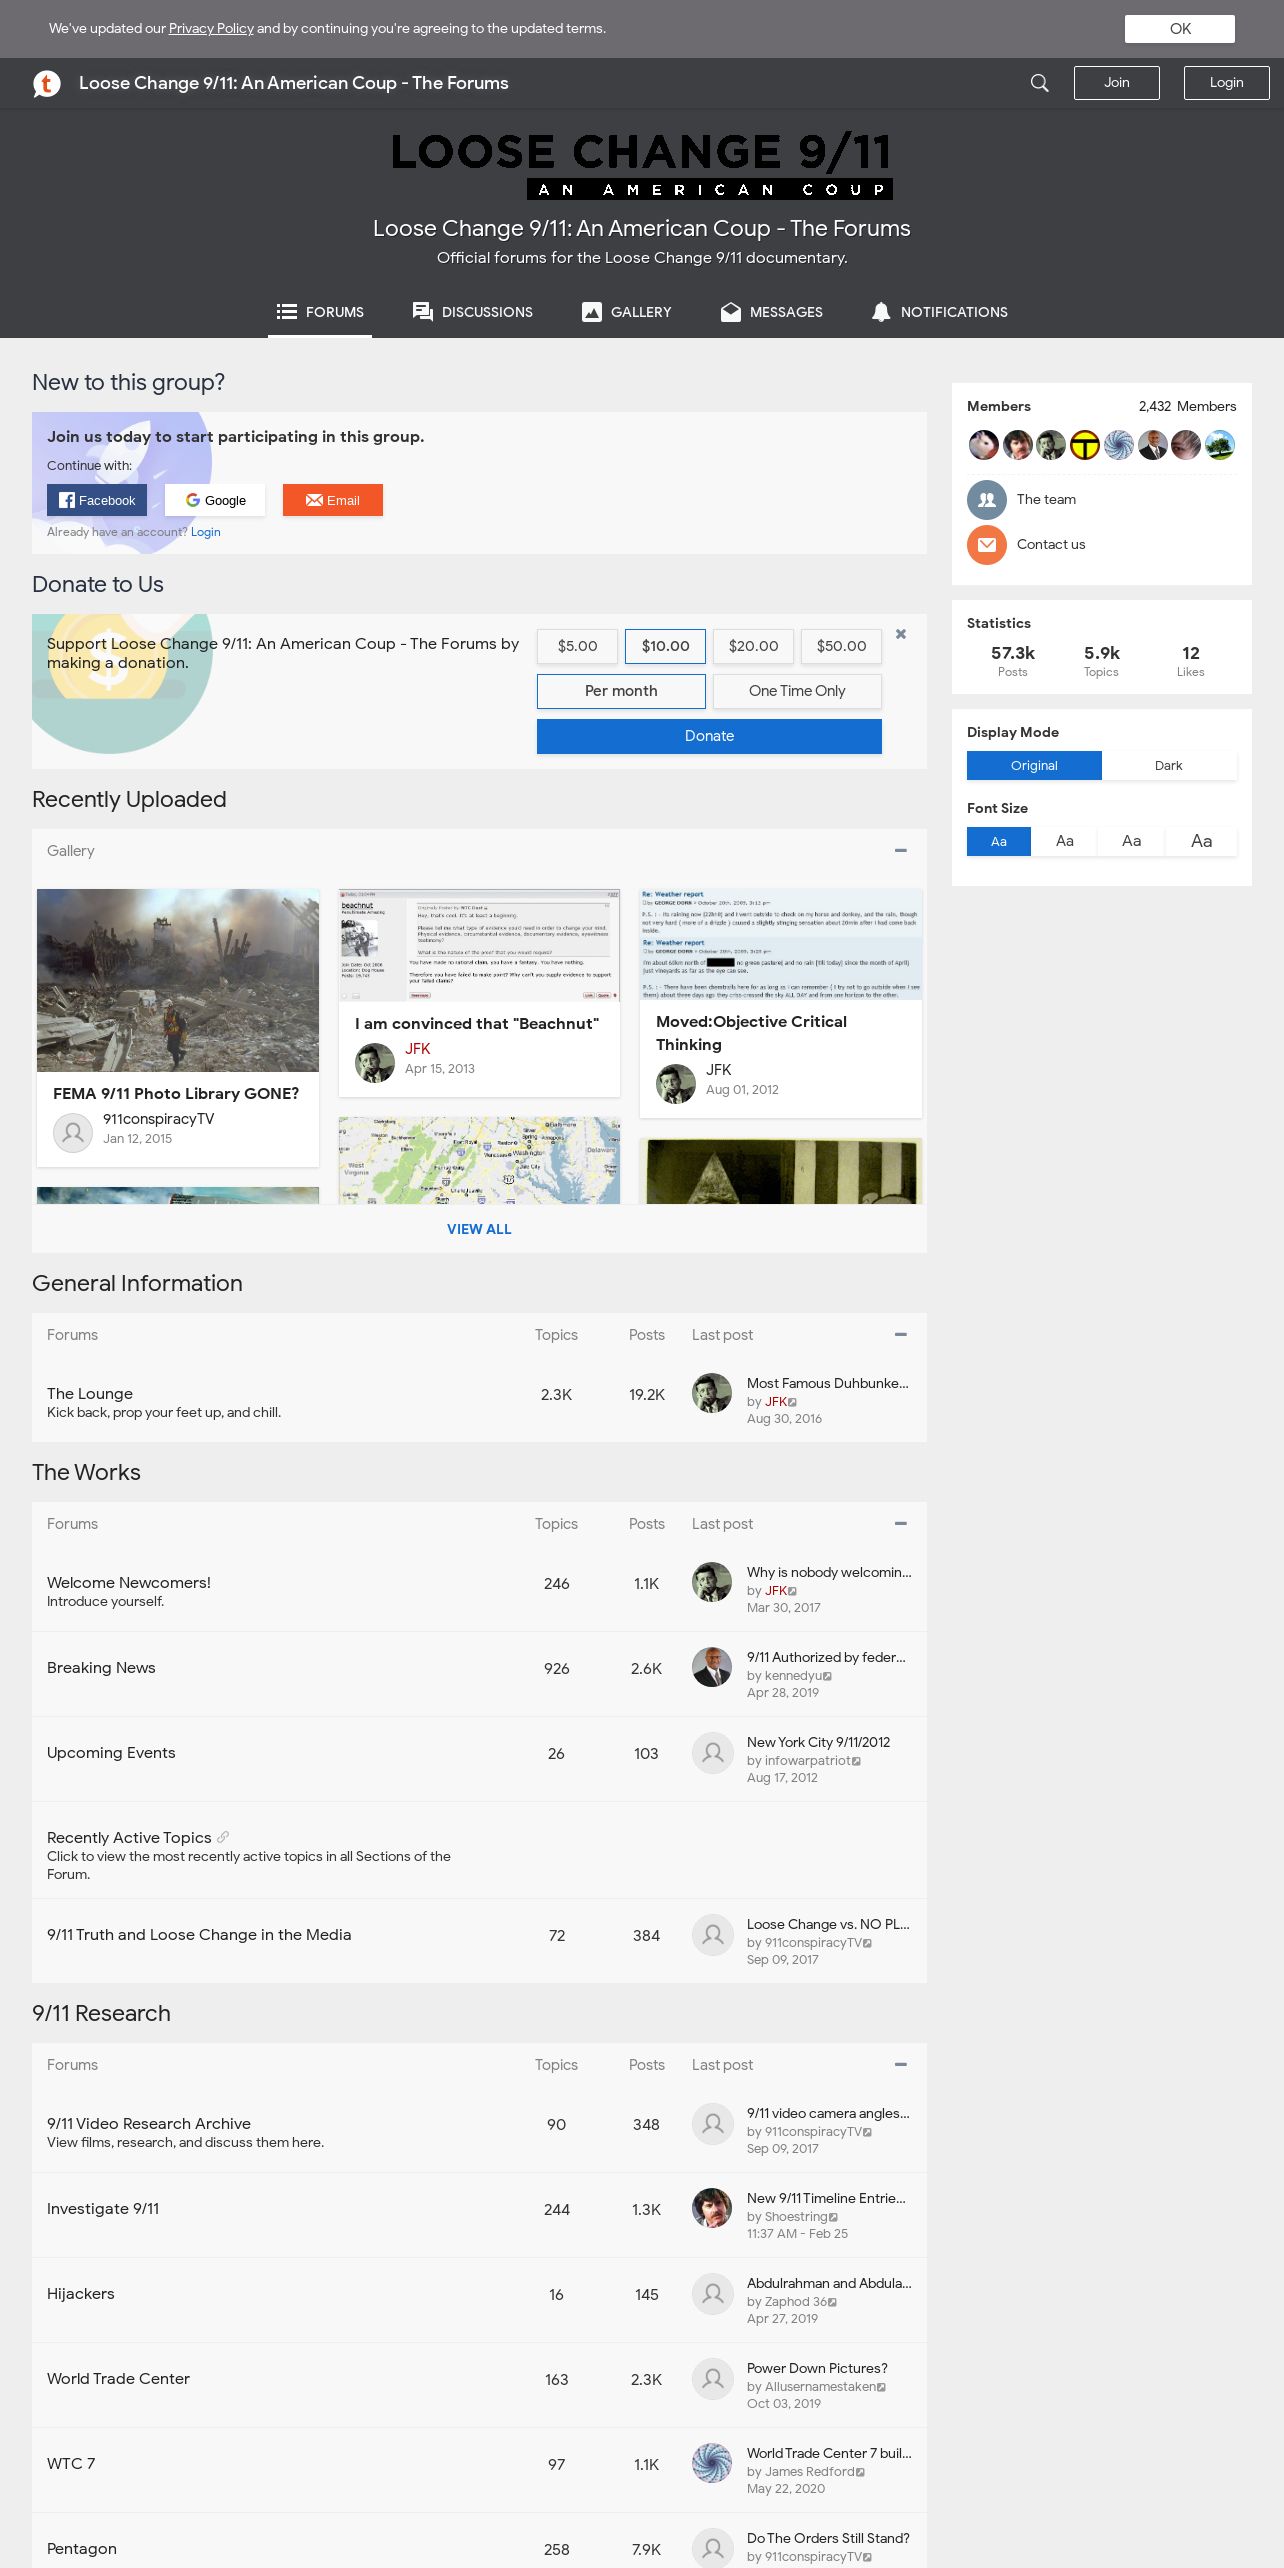The image size is (1284, 2568).
Task: Open the tree picture member avatar
Action: click(1220, 445)
